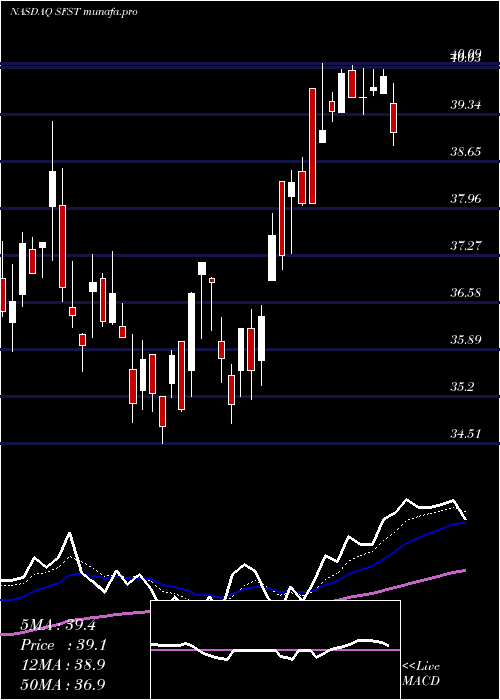Click the last red candlestick near 39.34
This screenshot has height=700, width=500.
(393, 118)
